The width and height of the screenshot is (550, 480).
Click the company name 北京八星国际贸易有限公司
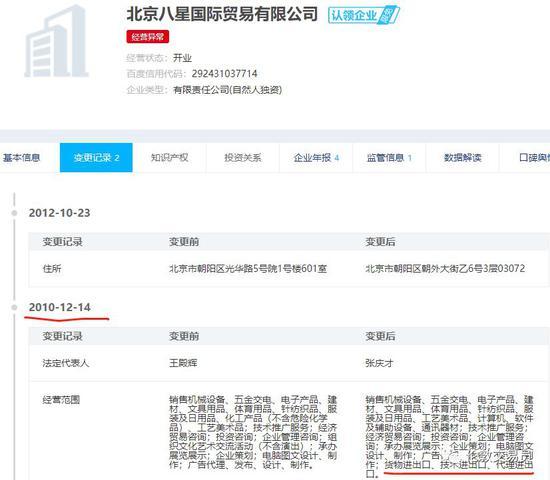tap(222, 14)
